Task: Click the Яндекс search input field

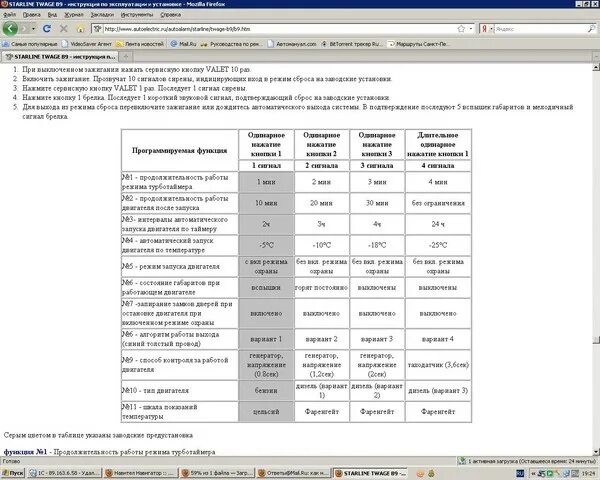Action: coord(540,29)
